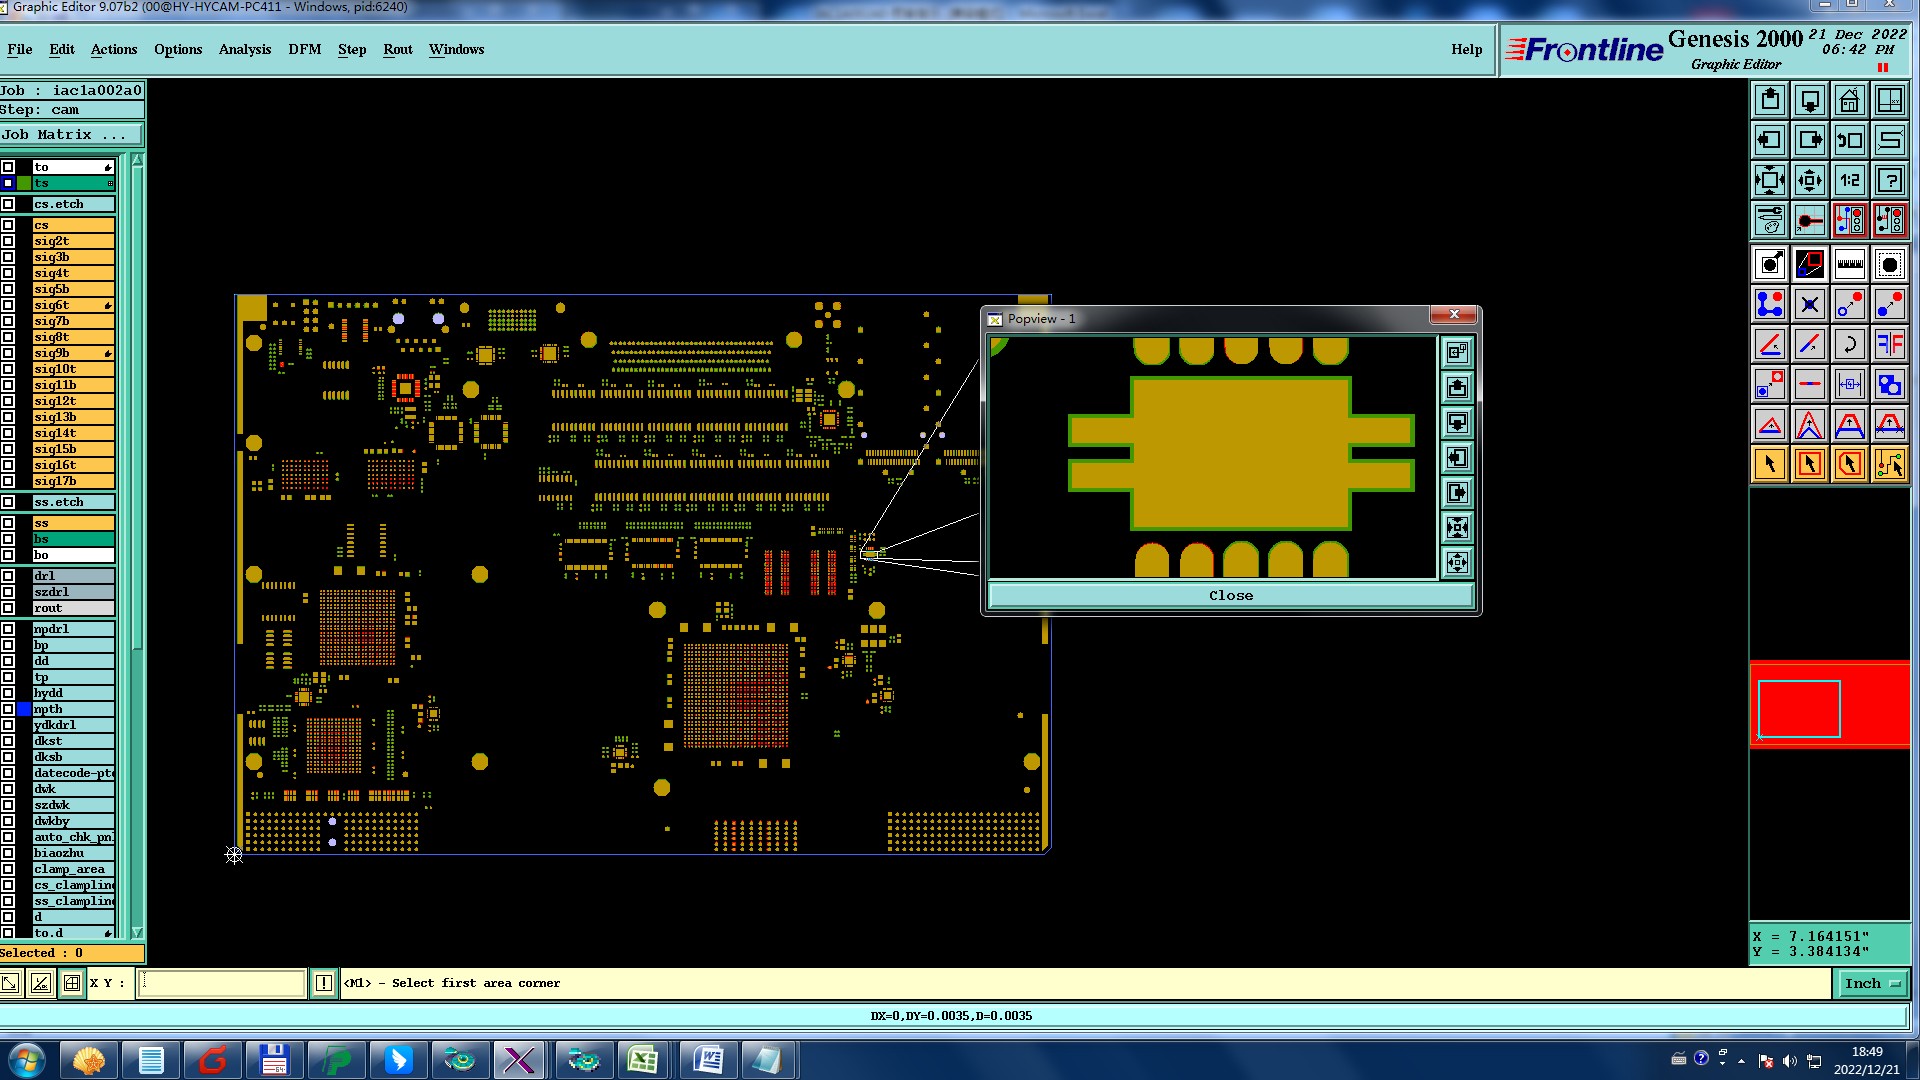The height and width of the screenshot is (1080, 1920).
Task: Open the Edit menu
Action: 62,49
